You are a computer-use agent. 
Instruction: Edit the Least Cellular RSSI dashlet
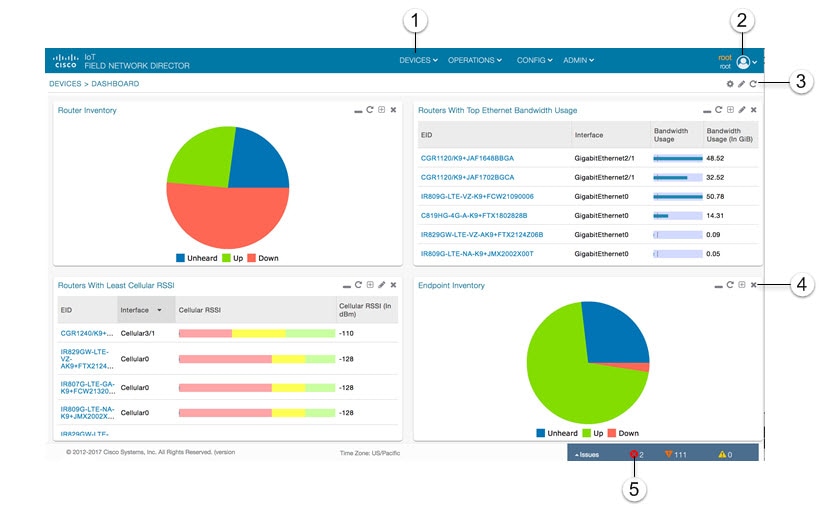(382, 285)
